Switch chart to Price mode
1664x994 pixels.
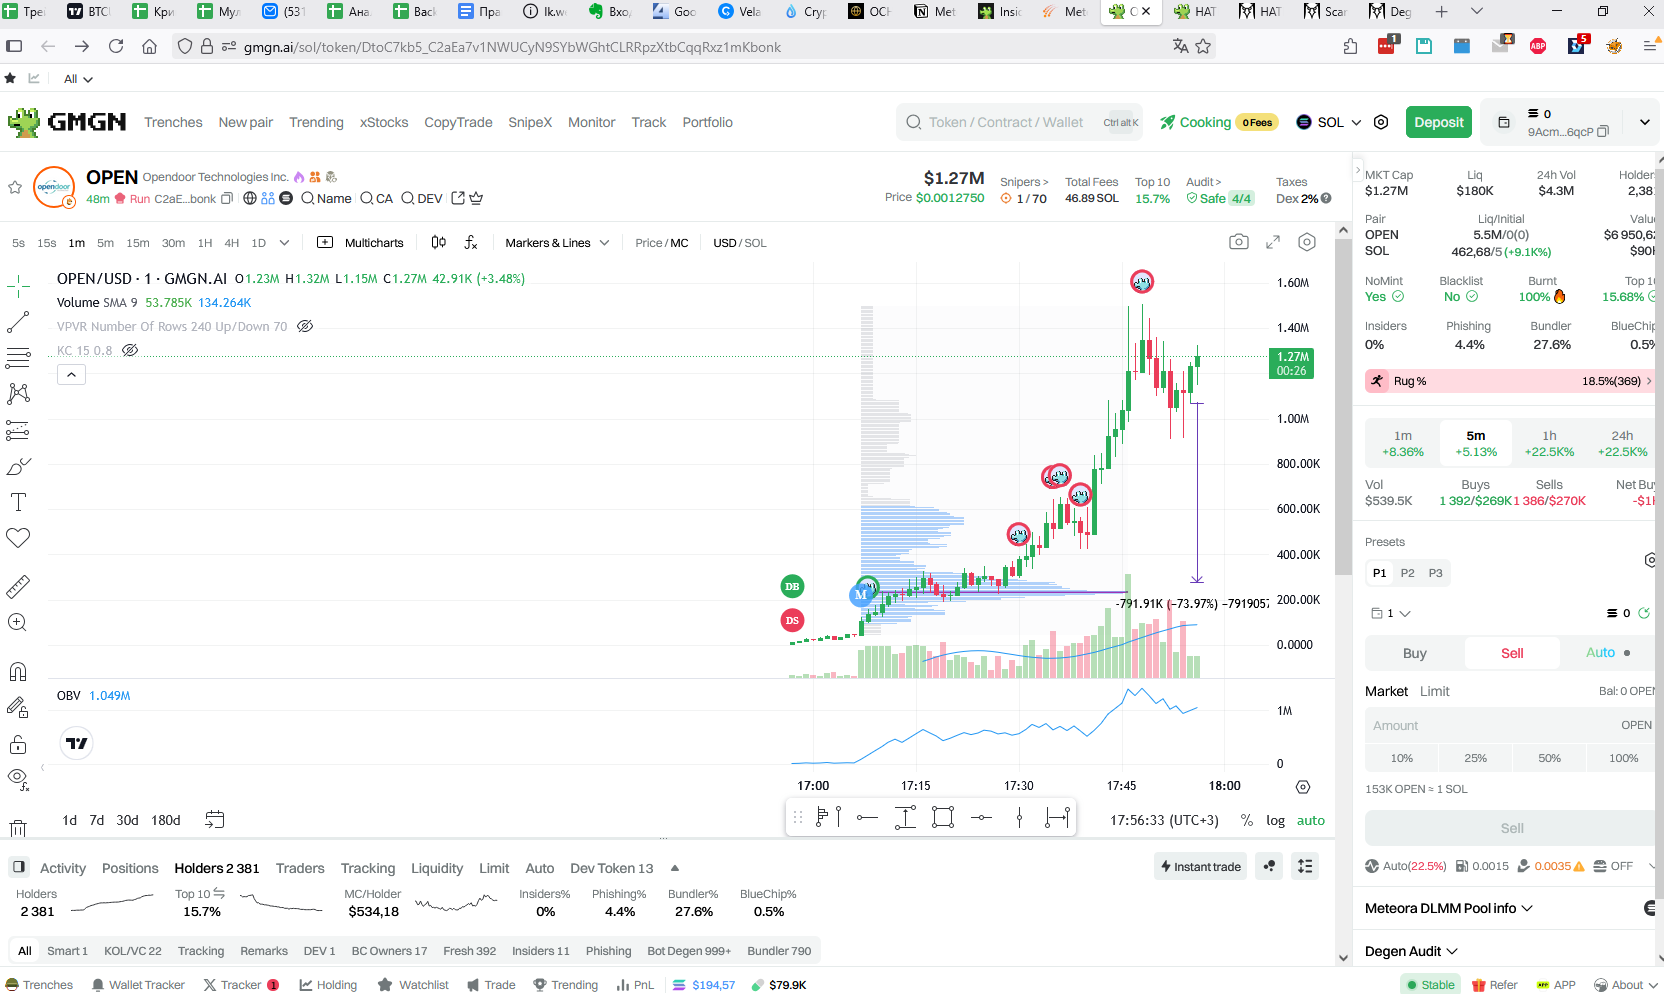click(x=649, y=243)
